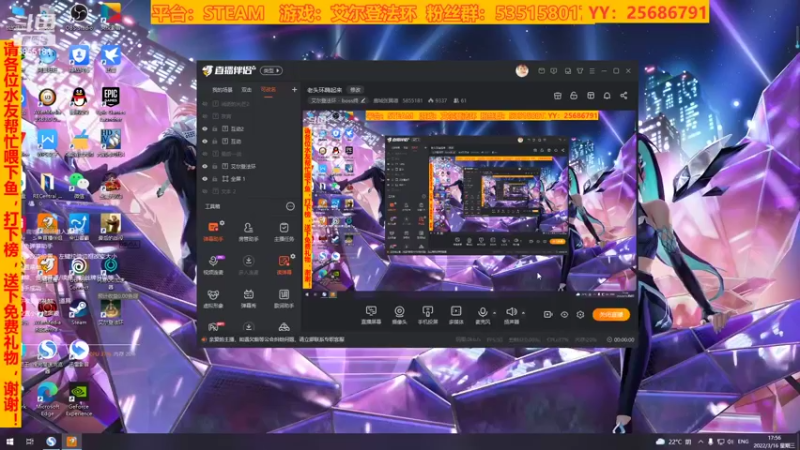Open the gear settings beside 关闭直播
Viewport: 800px width, 450px height.
(x=580, y=314)
